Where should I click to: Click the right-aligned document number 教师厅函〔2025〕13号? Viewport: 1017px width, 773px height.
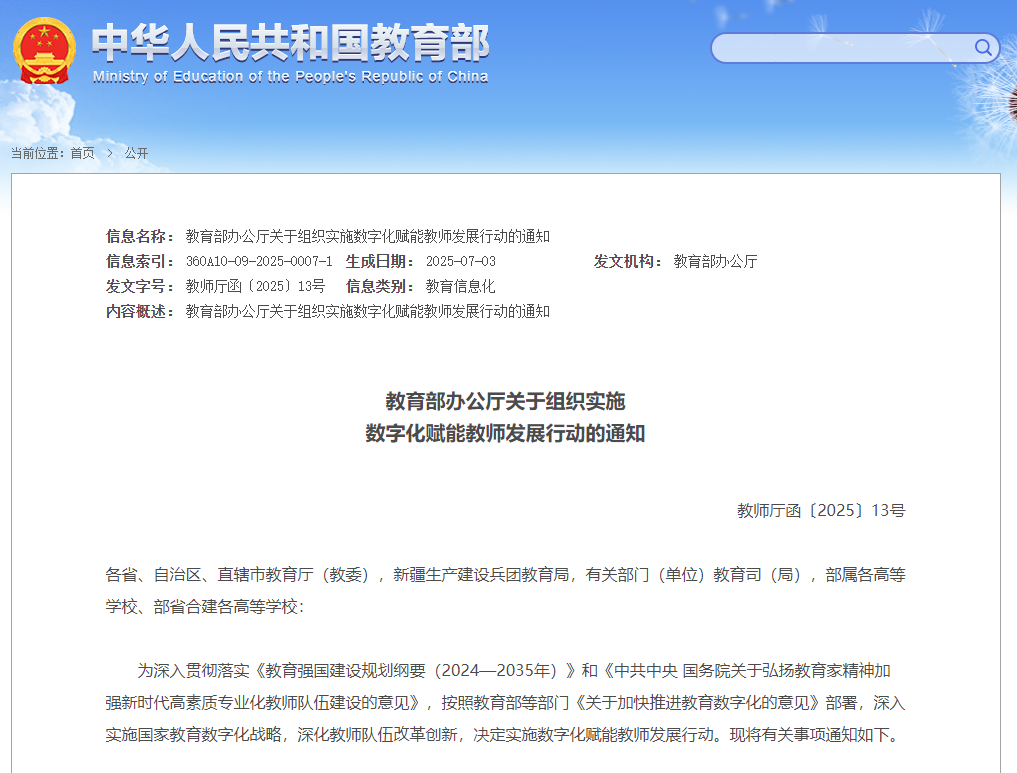(x=821, y=510)
